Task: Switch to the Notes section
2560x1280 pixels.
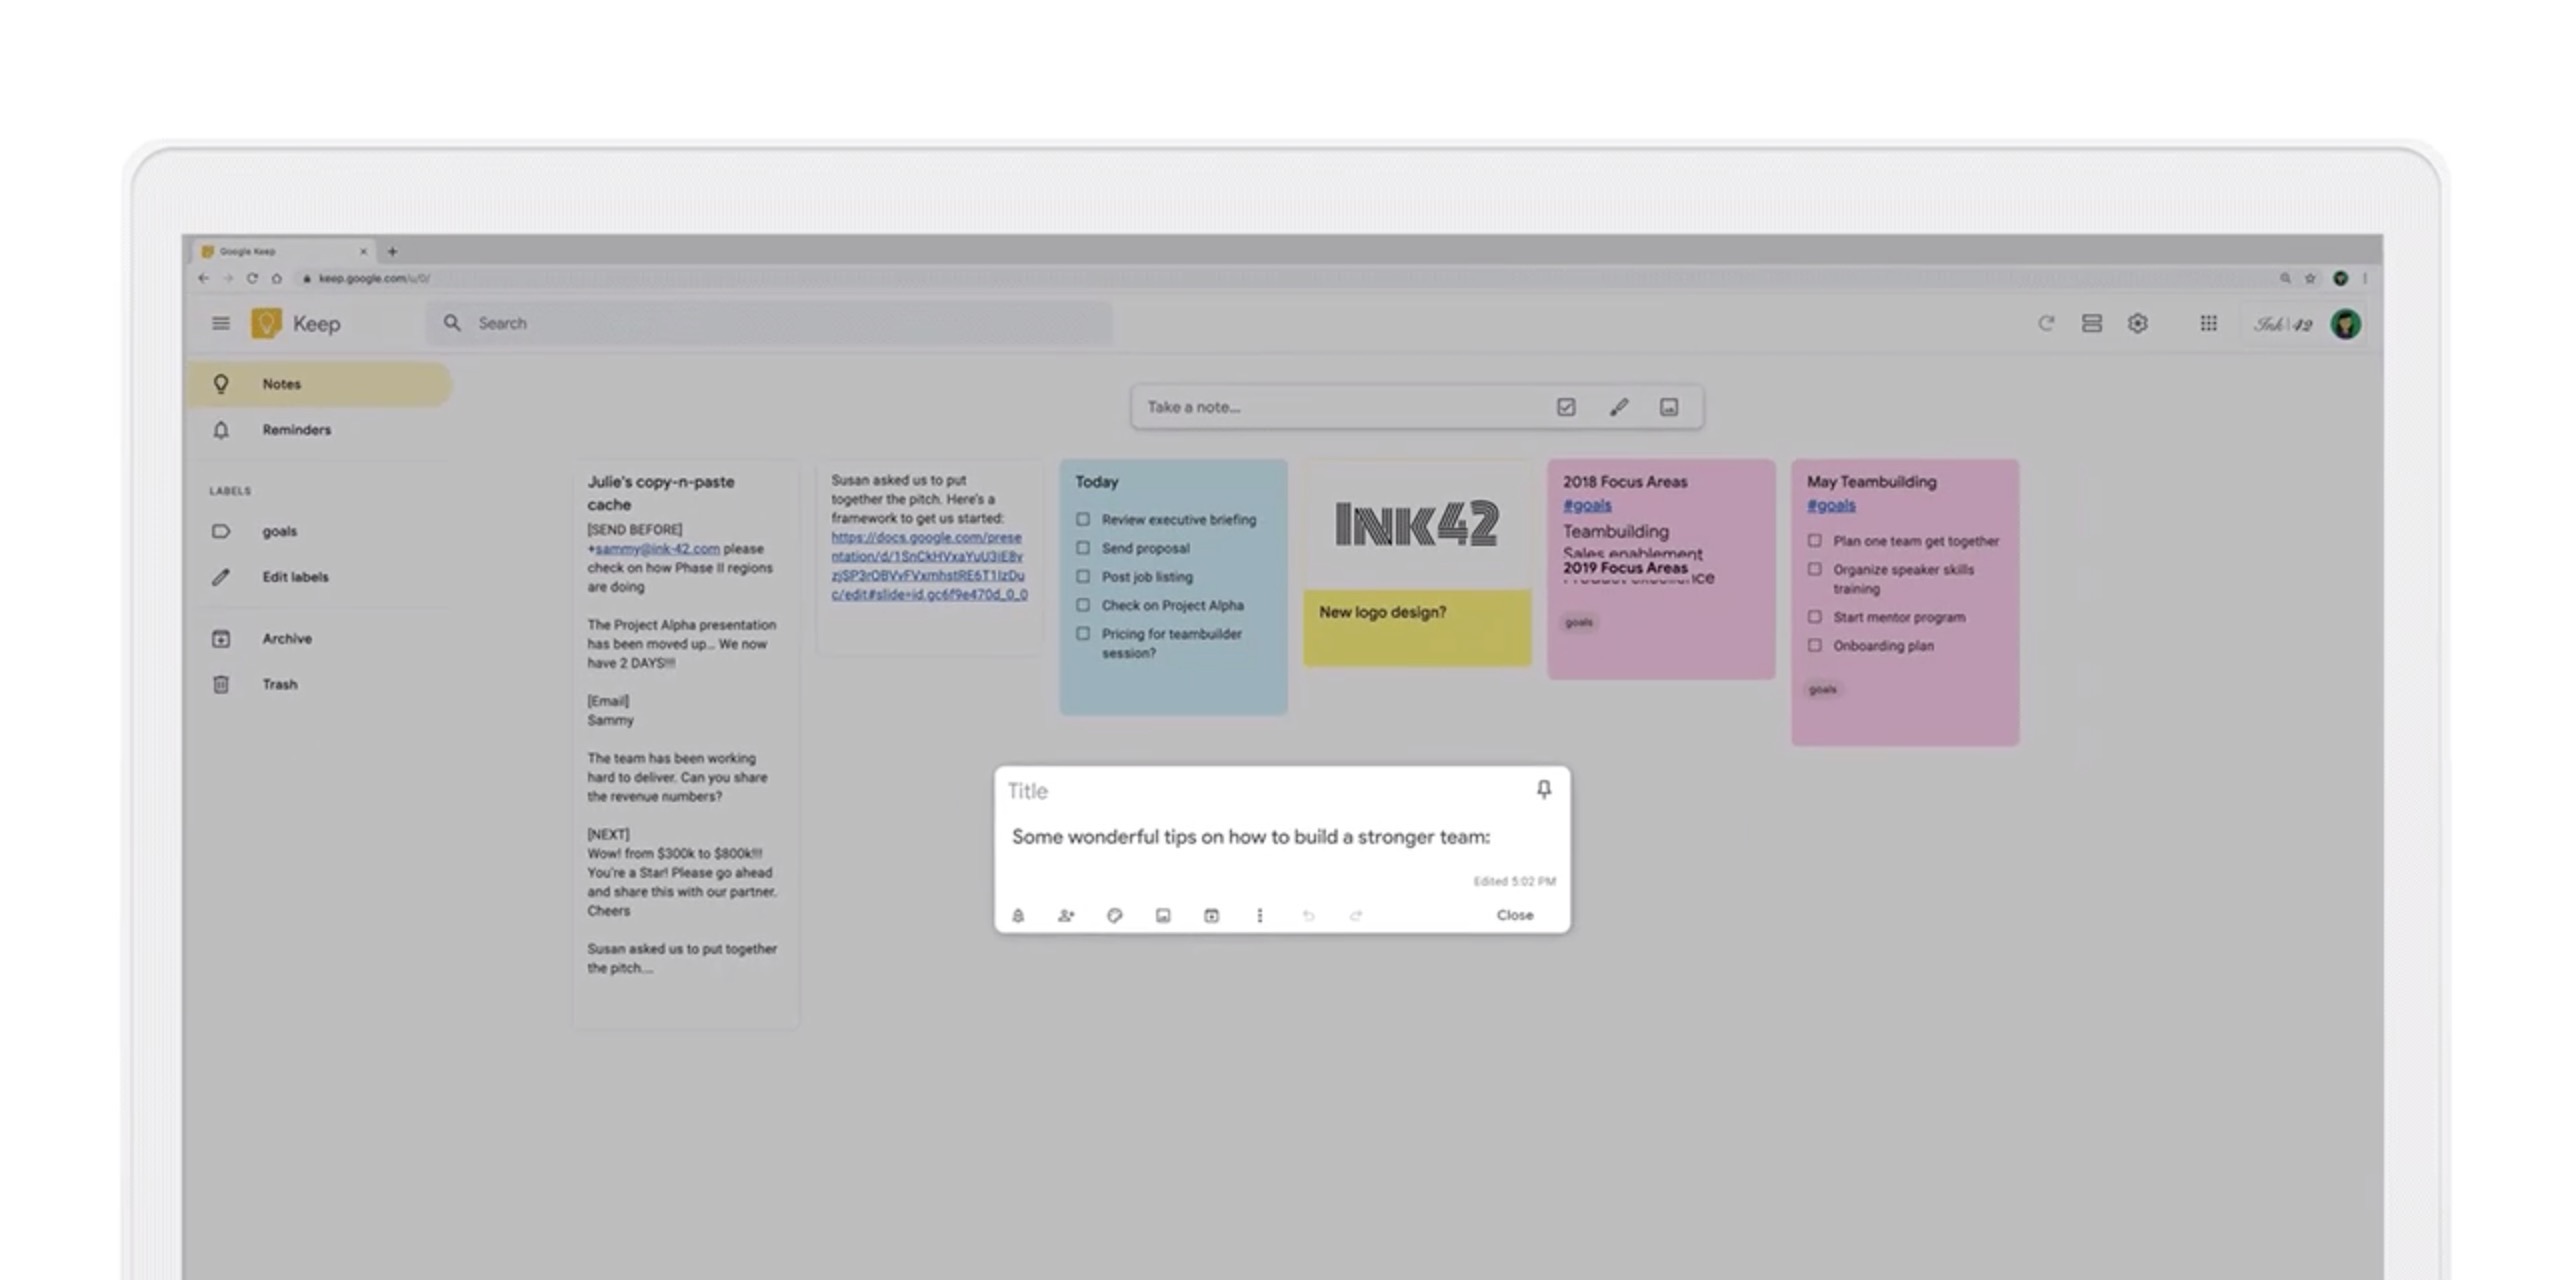Action: tap(281, 383)
